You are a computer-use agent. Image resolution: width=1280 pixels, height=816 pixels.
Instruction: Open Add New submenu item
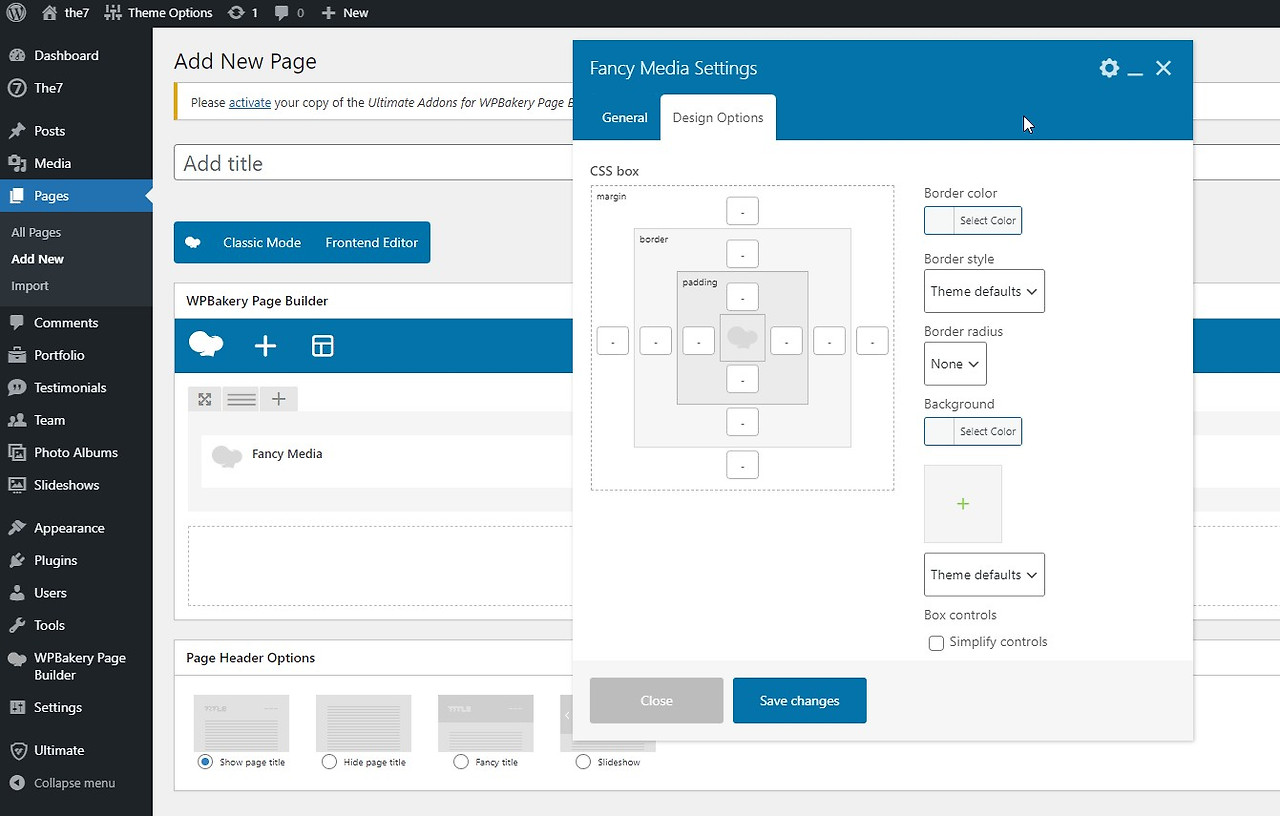click(x=38, y=259)
